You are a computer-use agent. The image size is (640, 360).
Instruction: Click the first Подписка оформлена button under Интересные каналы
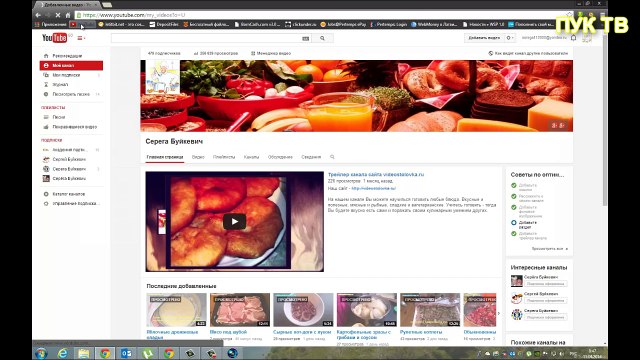545,284
